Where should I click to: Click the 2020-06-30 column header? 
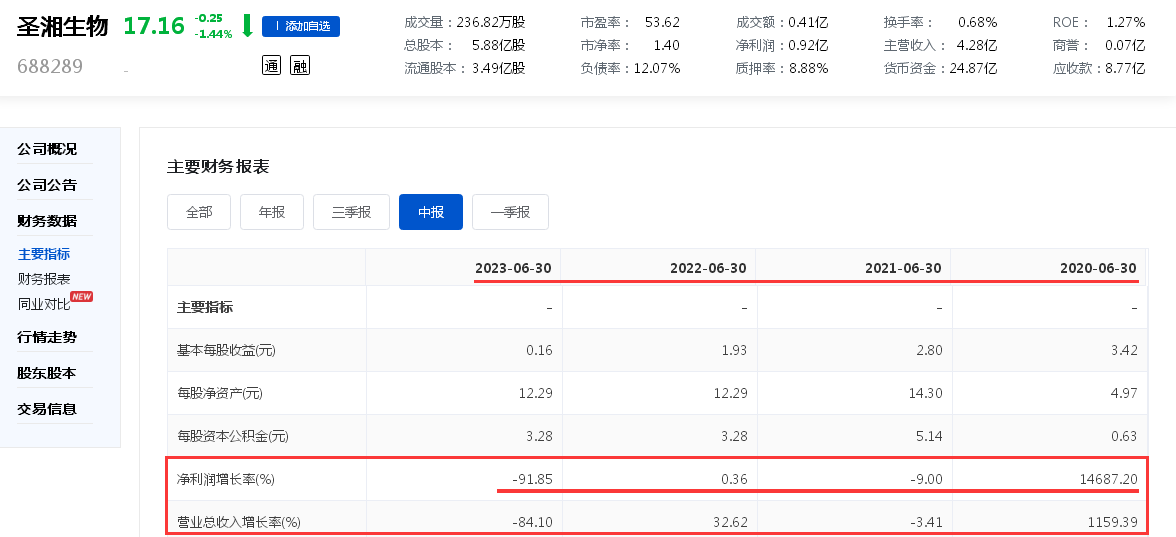coord(1098,268)
